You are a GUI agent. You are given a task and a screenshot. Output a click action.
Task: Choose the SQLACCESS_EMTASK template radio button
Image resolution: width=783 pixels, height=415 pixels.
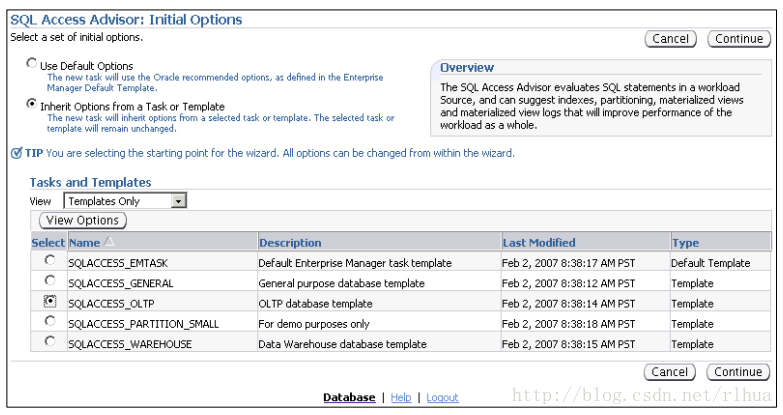(x=49, y=260)
